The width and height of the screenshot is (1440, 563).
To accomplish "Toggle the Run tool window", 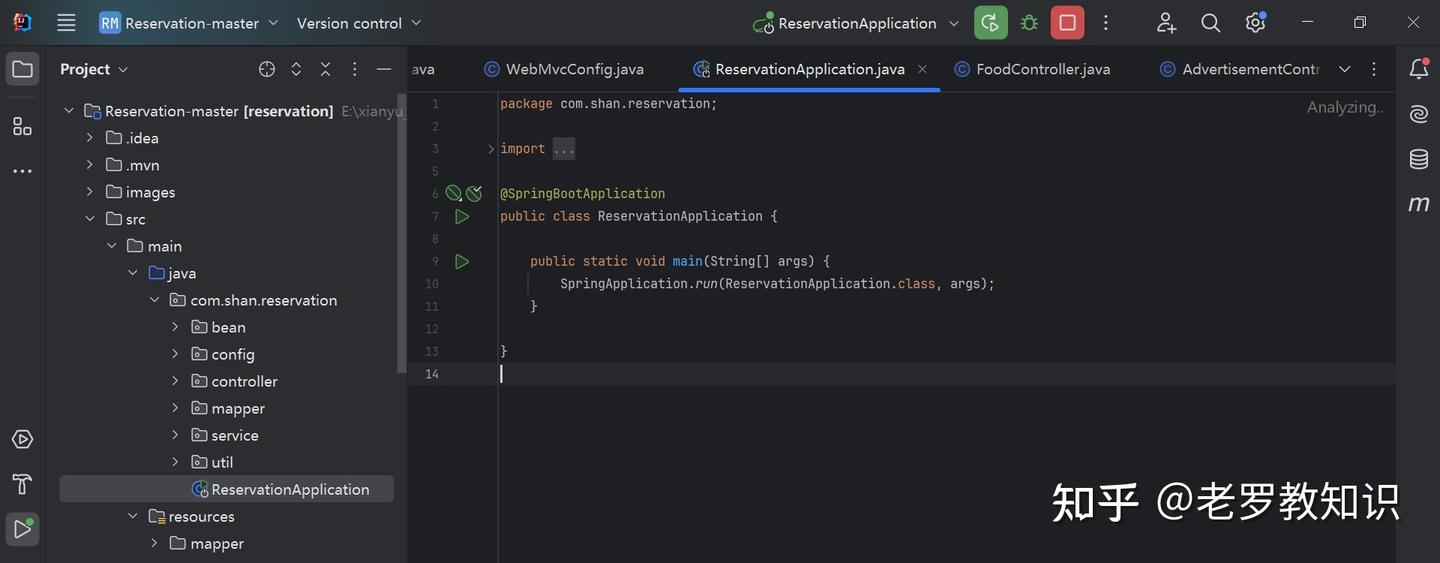I will pos(22,529).
